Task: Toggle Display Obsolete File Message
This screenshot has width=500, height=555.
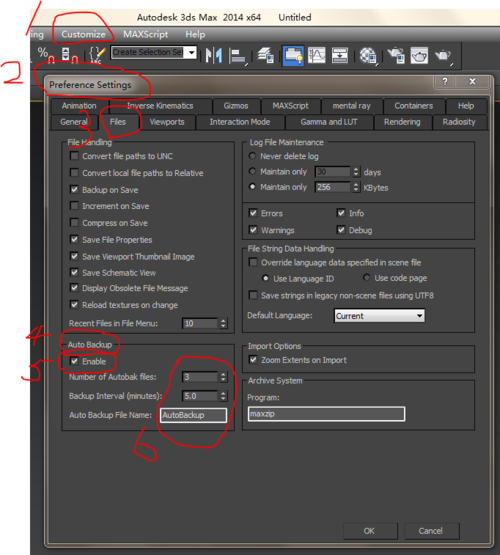Action: (x=74, y=288)
